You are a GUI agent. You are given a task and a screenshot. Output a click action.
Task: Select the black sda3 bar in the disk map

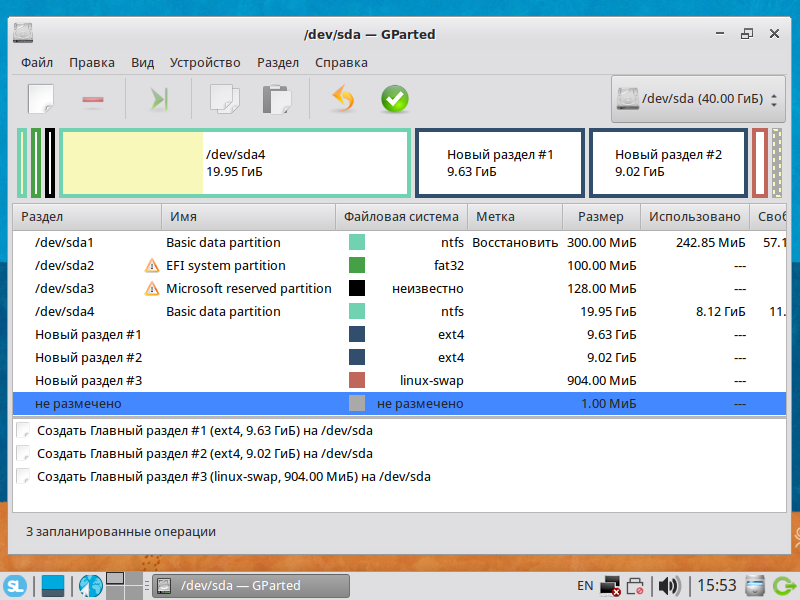(x=50, y=163)
